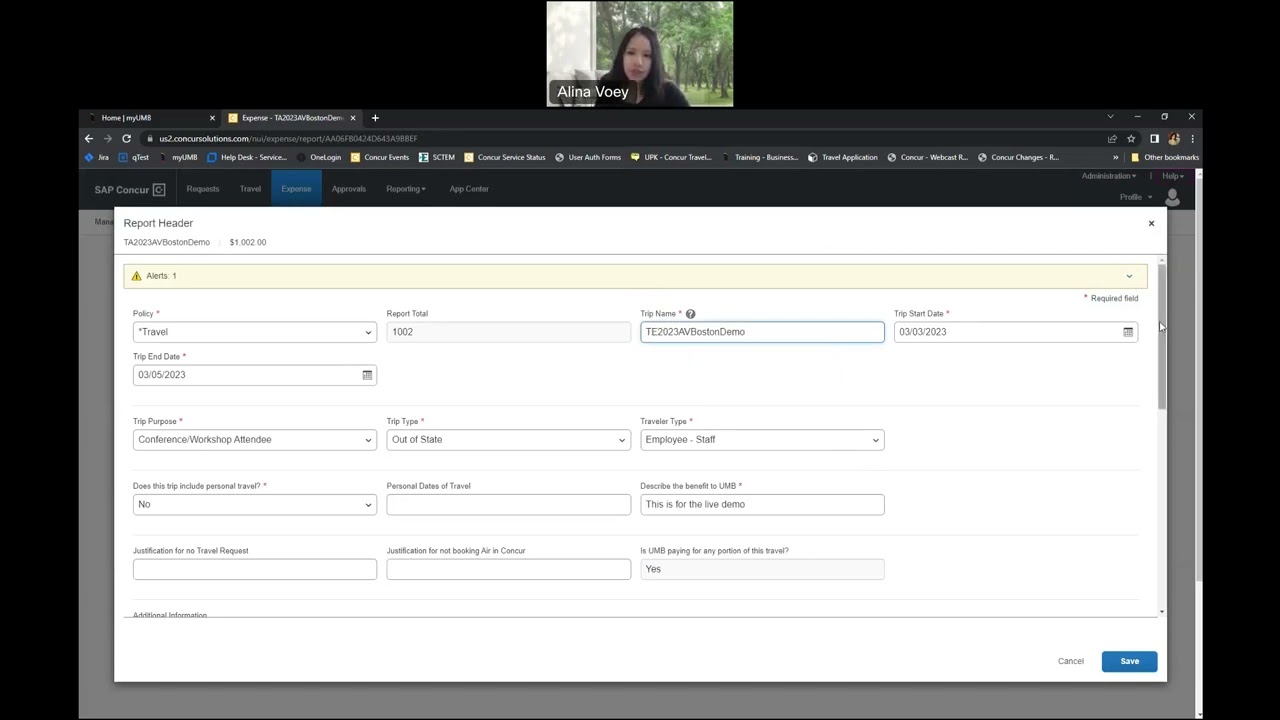Open the Requests menu in SAP Concur

coord(202,189)
